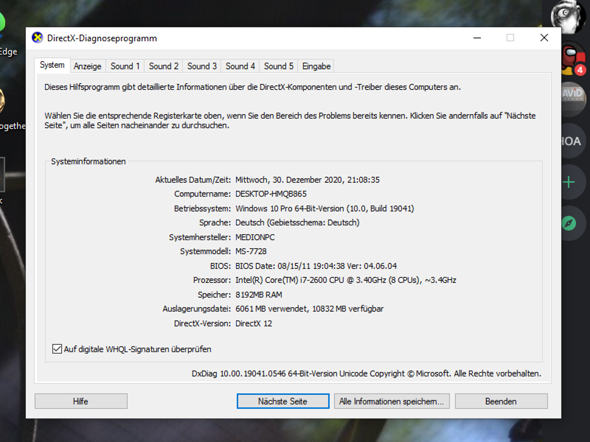
Task: Switch to the Sound 1 tab
Action: coord(125,66)
